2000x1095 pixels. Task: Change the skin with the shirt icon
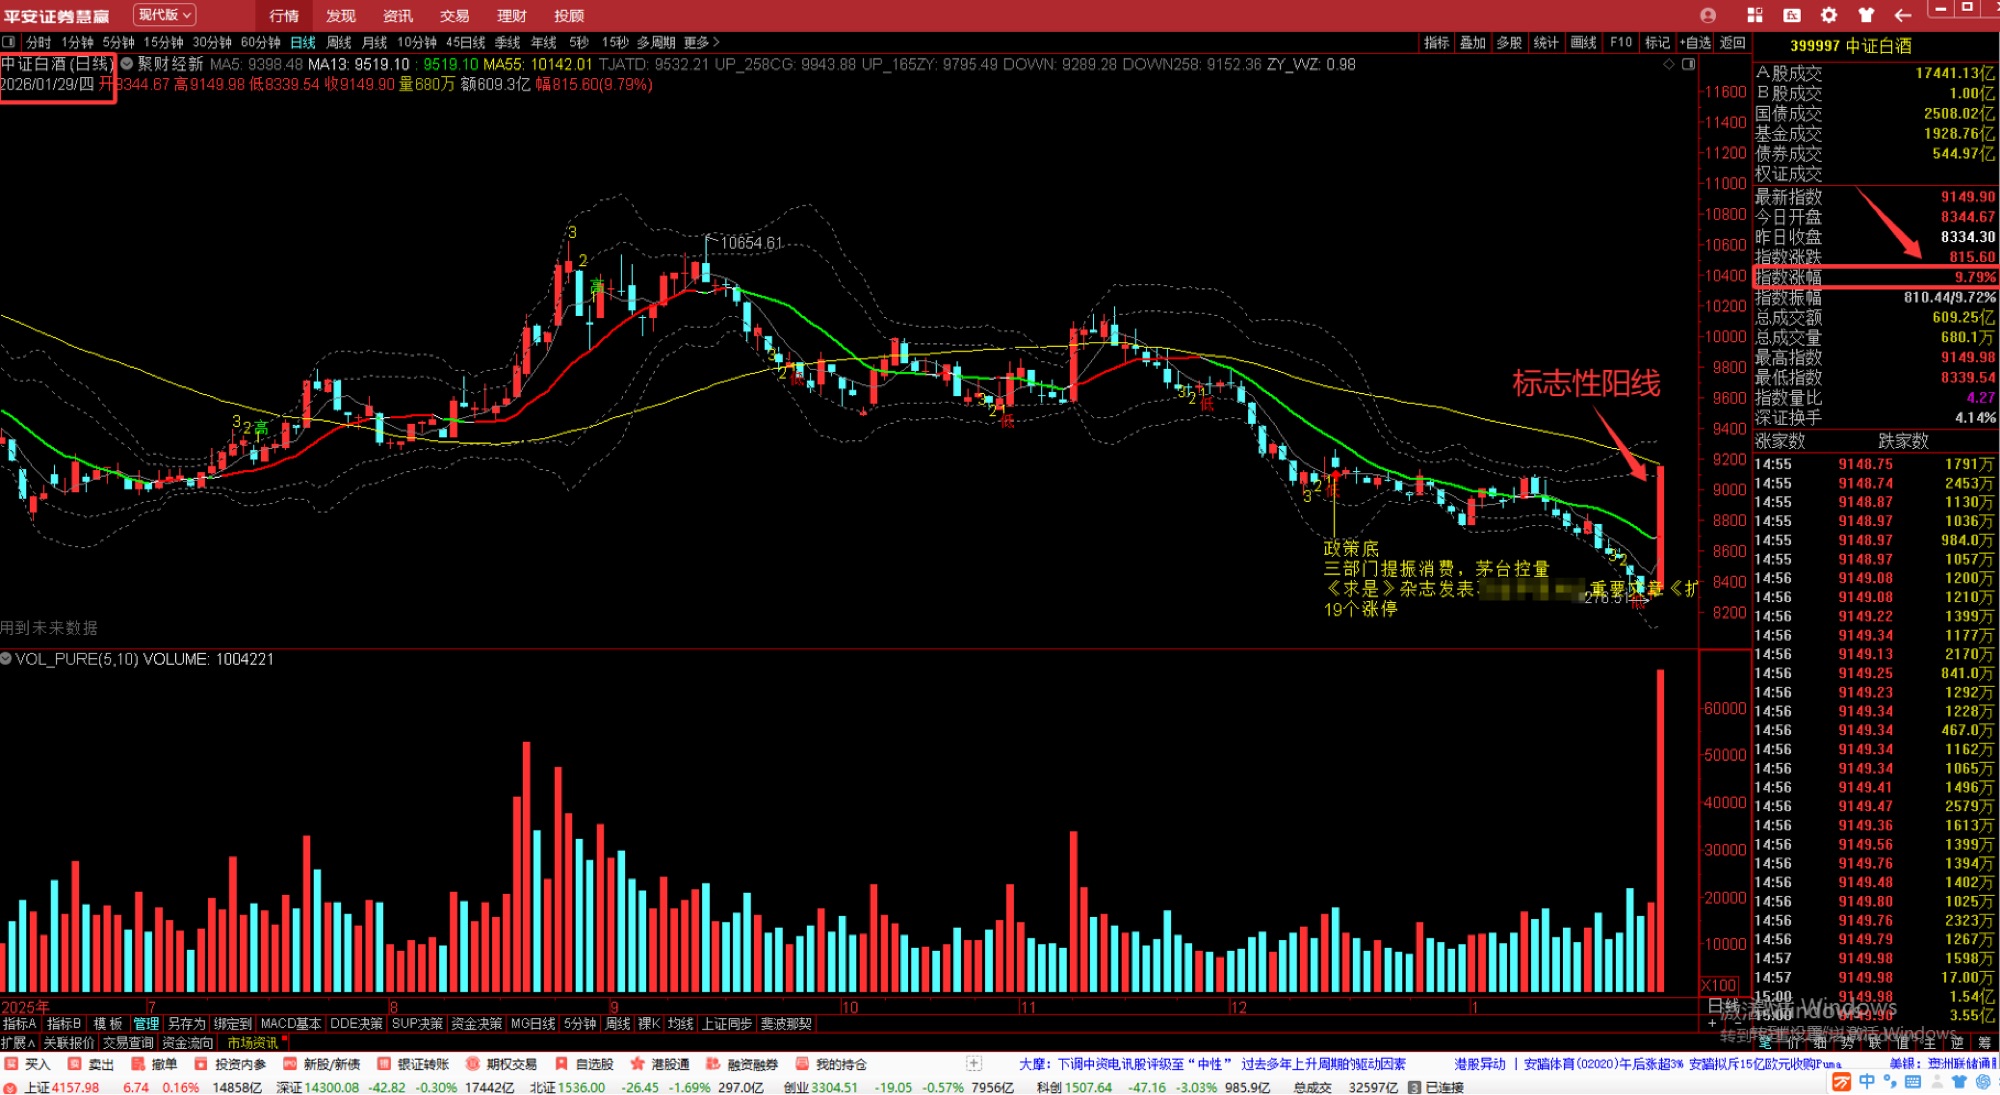[1866, 15]
